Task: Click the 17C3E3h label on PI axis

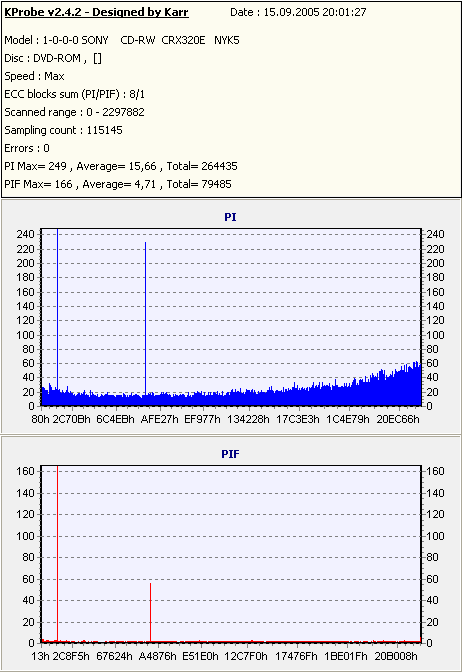Action: (x=298, y=420)
